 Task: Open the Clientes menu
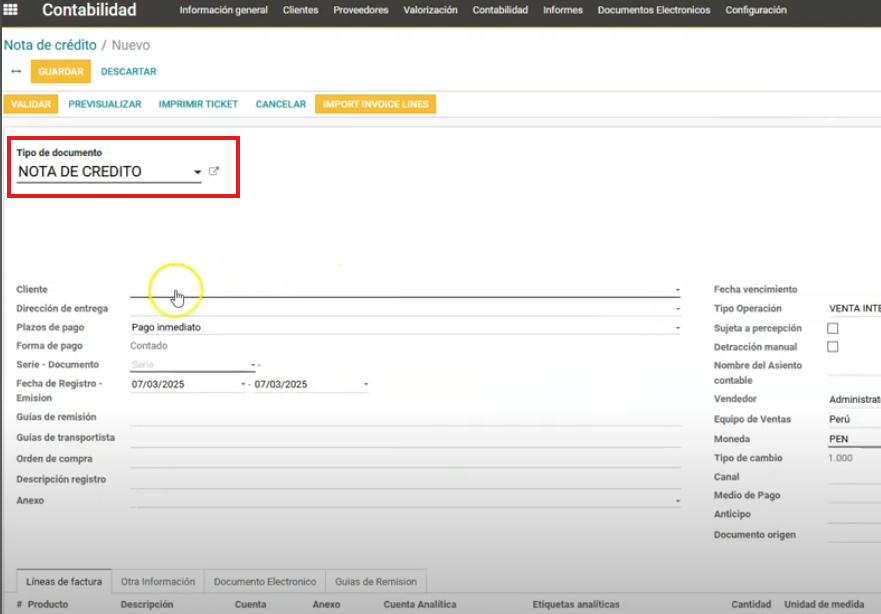[300, 10]
